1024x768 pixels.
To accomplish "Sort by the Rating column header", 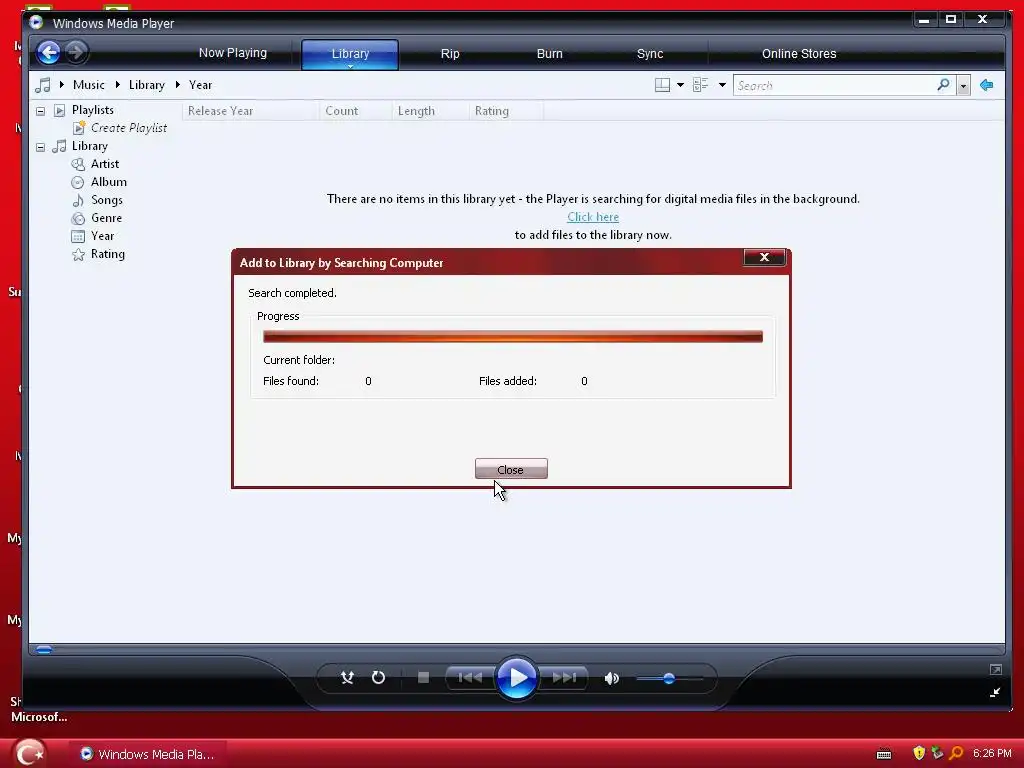I will 506,111.
